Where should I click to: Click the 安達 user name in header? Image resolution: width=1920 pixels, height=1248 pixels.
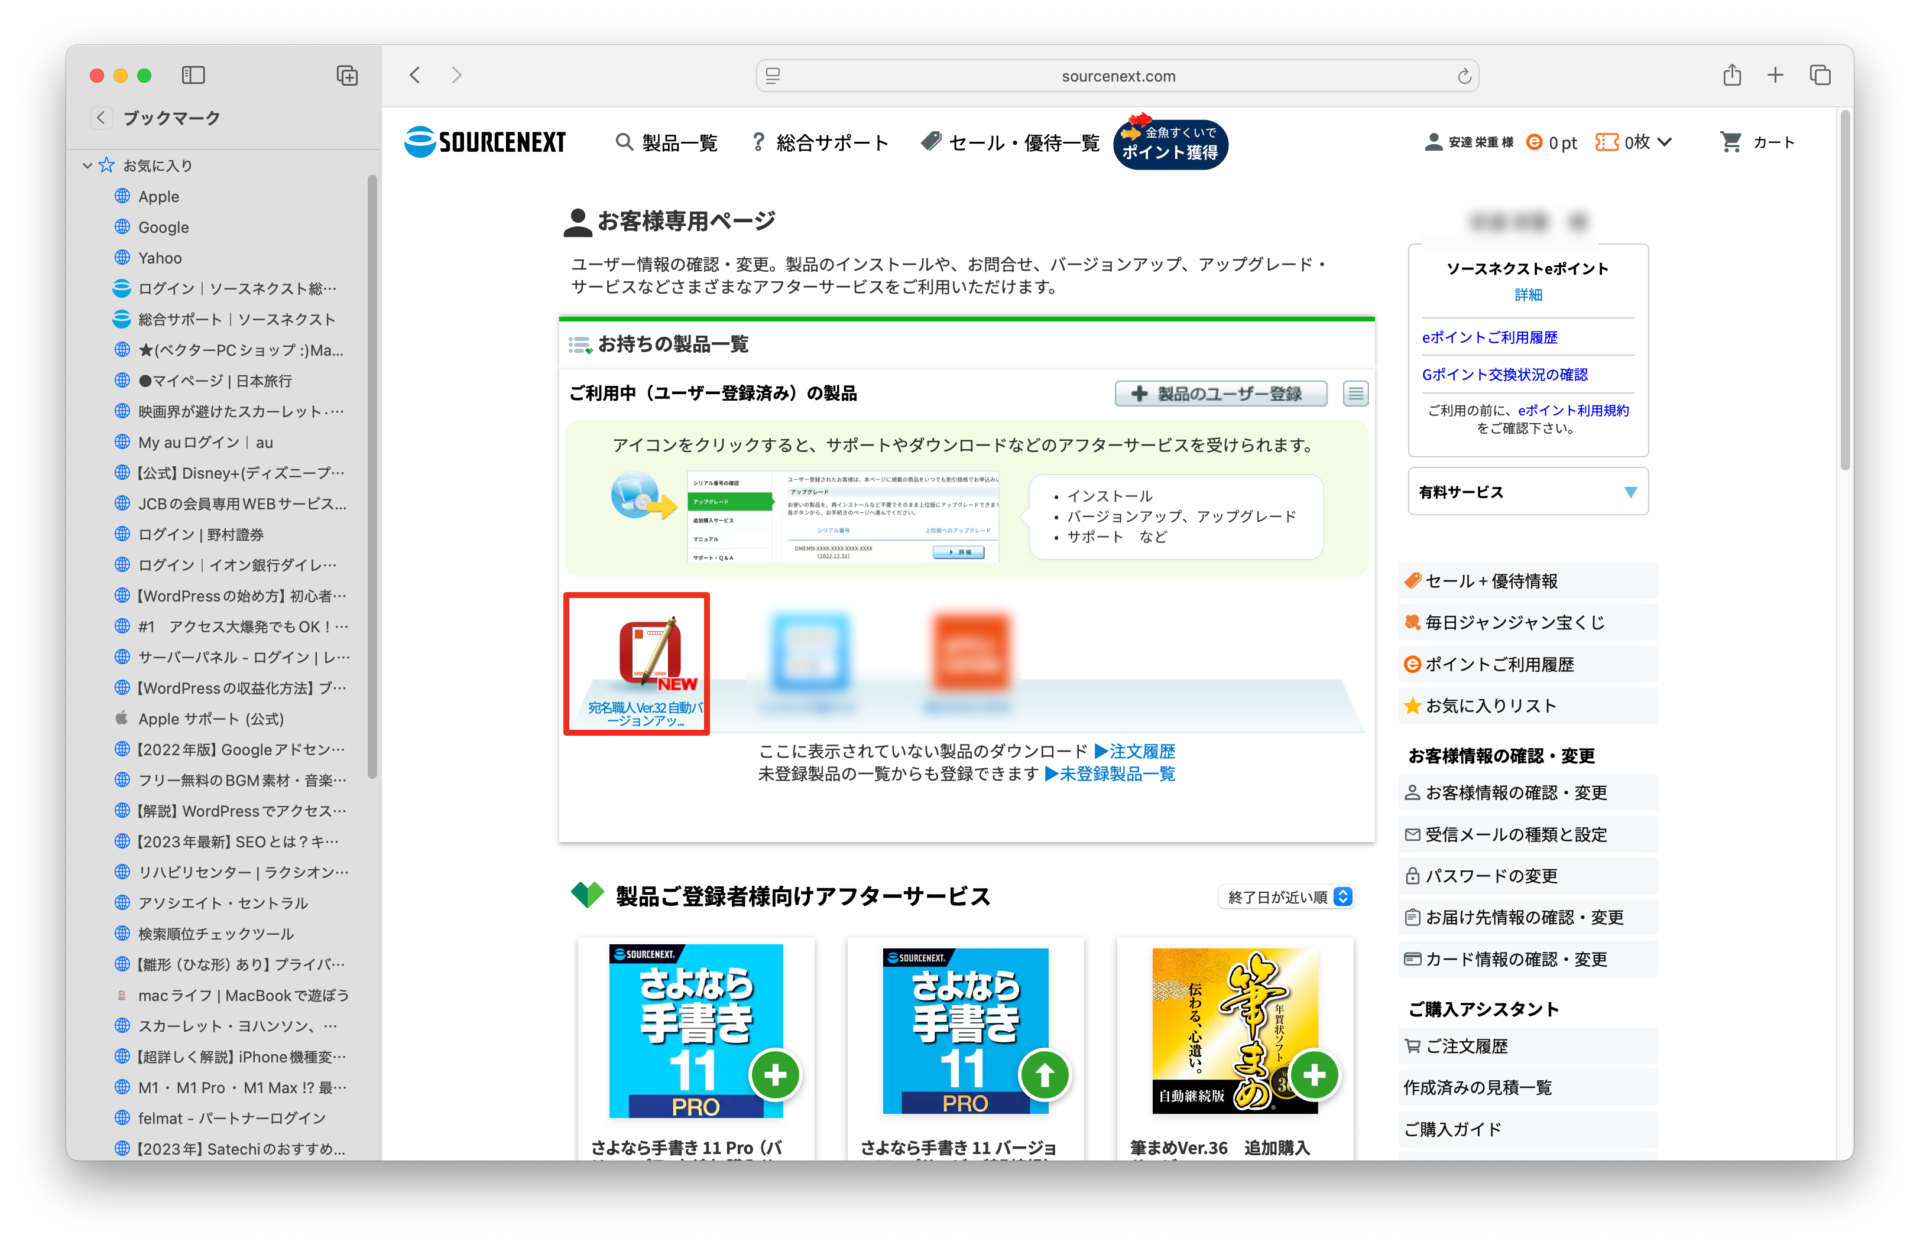[x=1481, y=143]
